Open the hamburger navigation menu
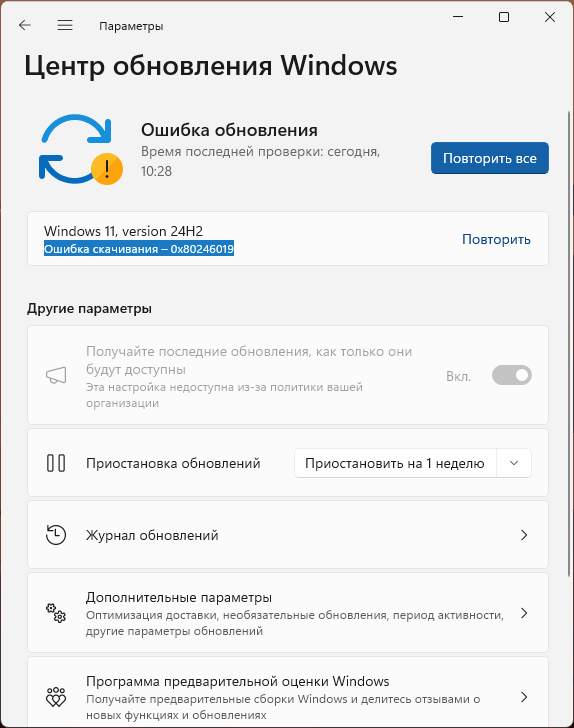This screenshot has width=574, height=728. click(65, 25)
